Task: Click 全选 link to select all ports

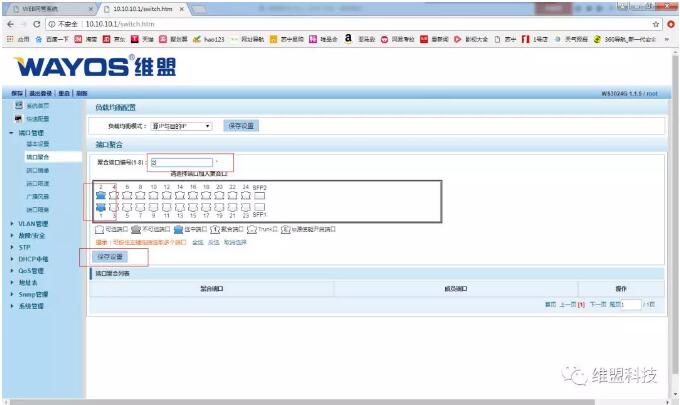Action: pos(198,242)
